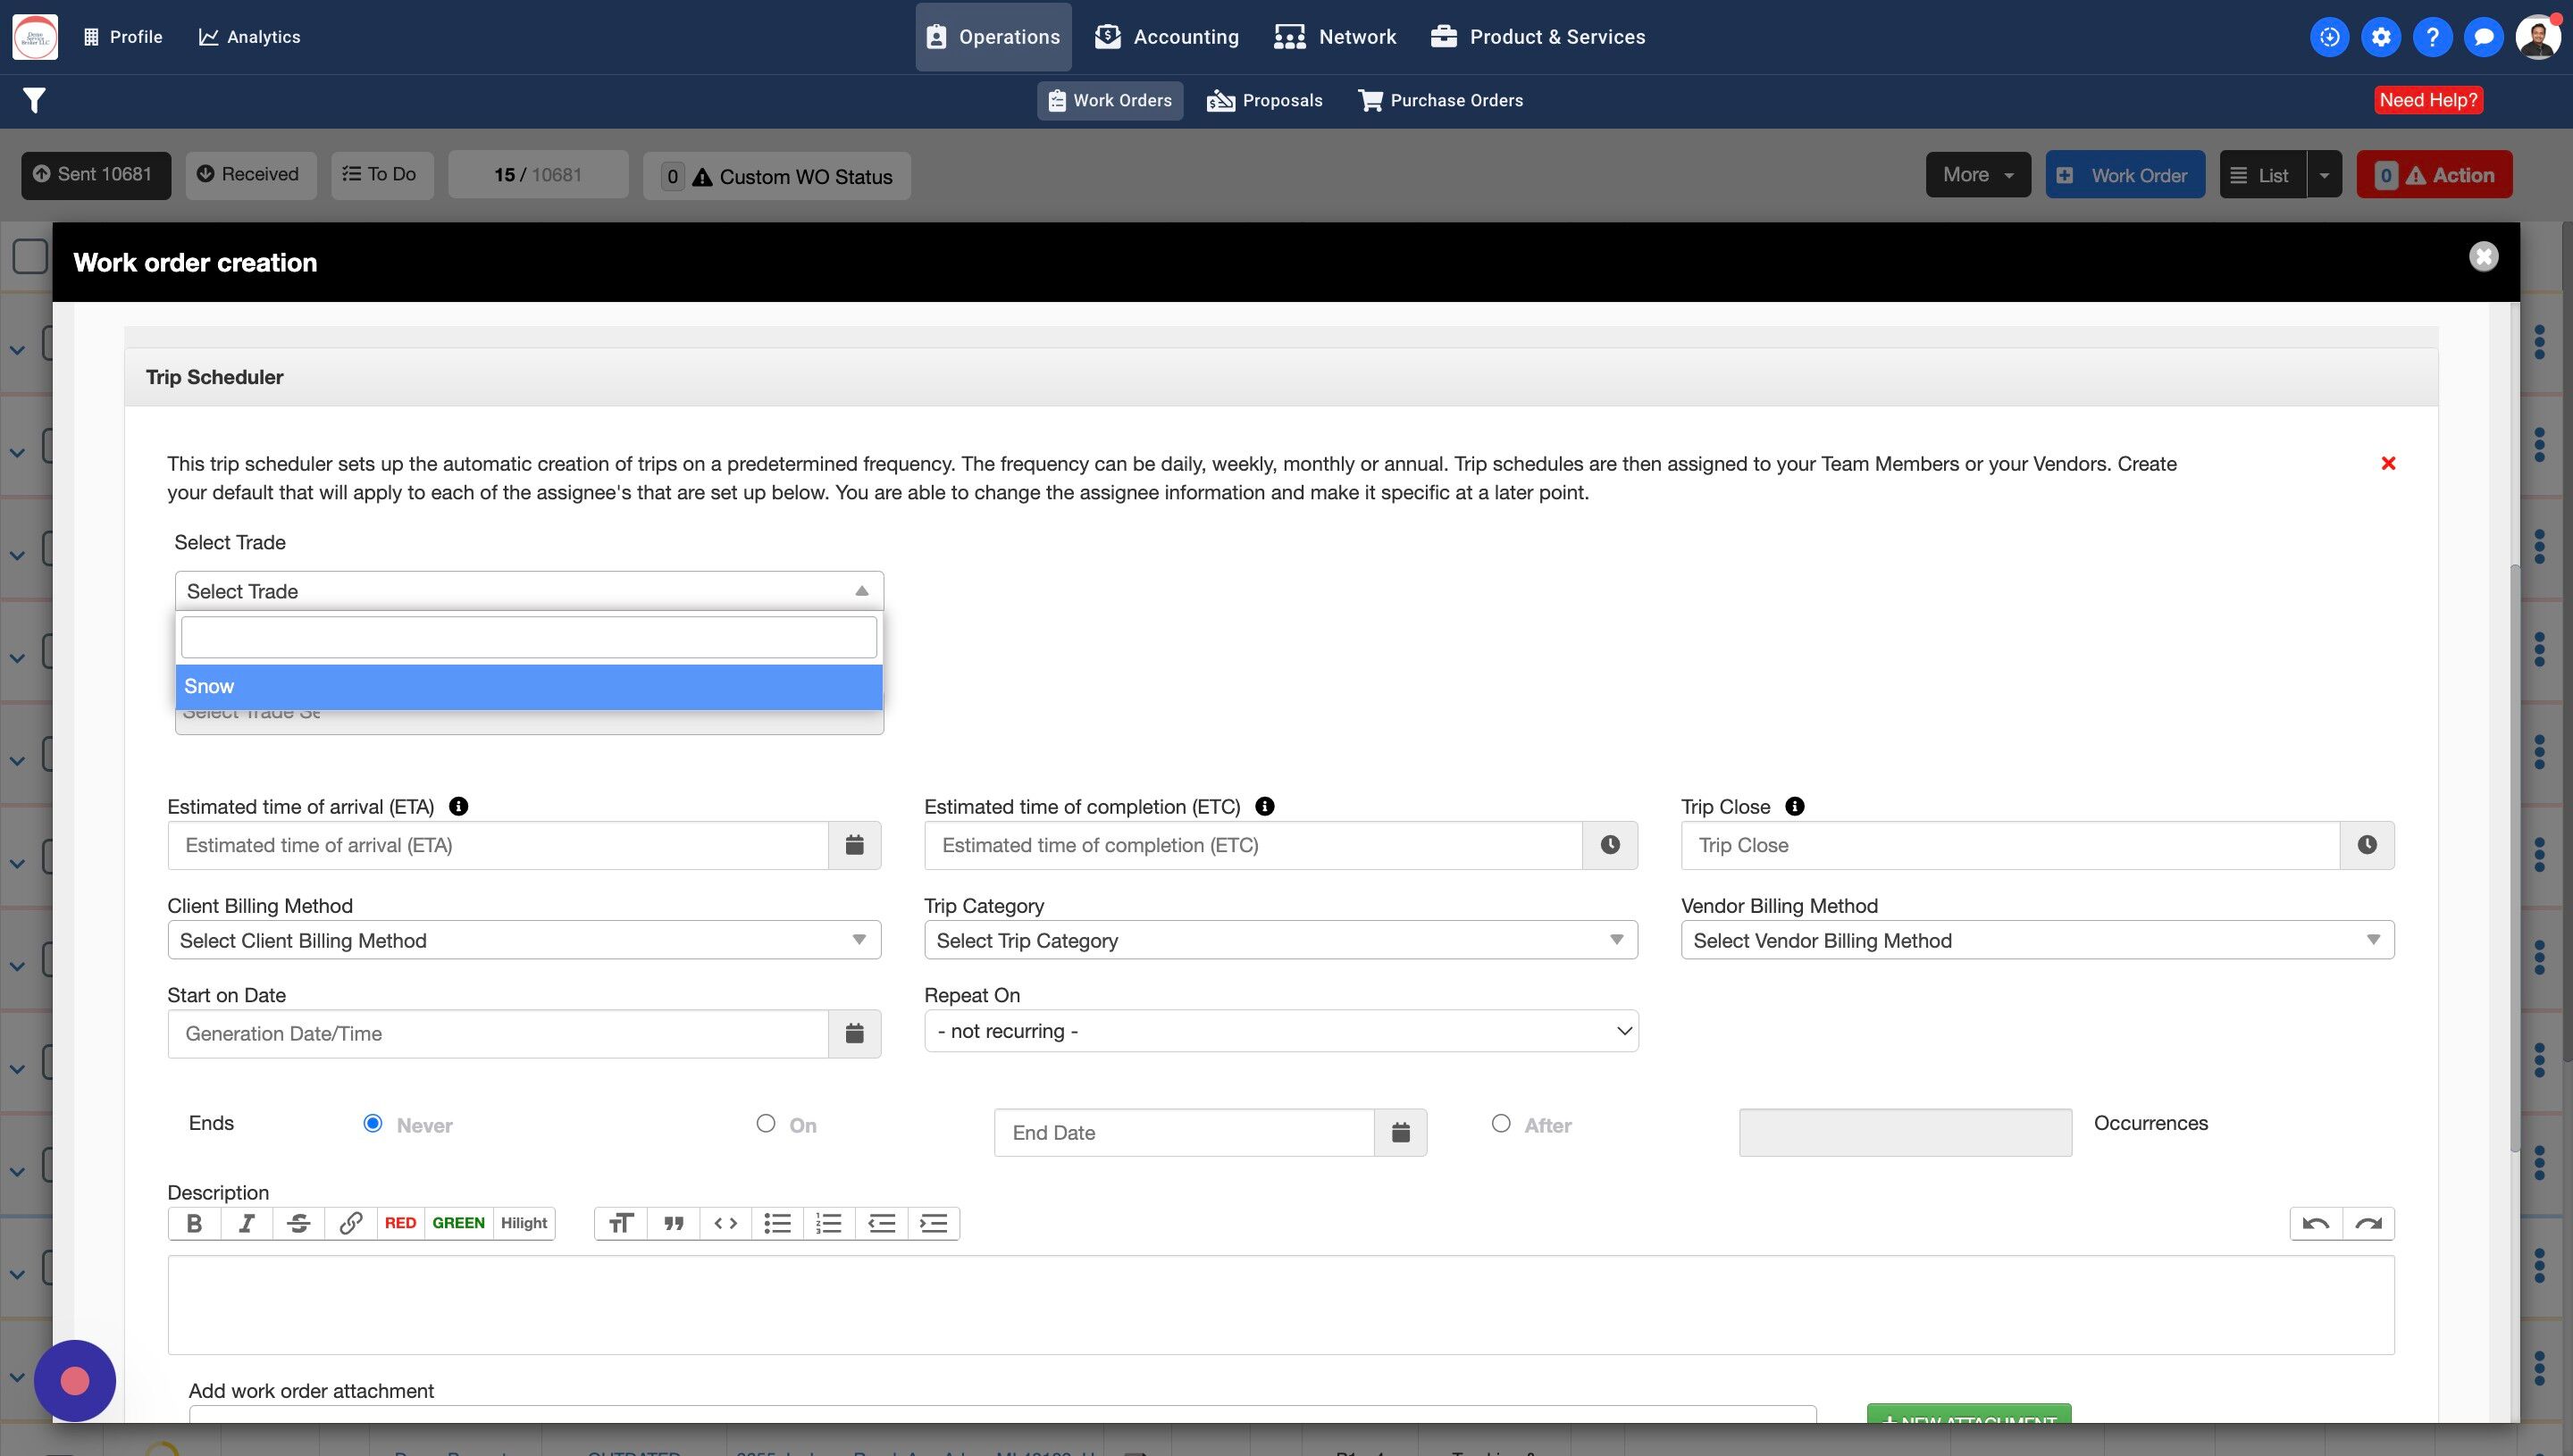Expand Select Trip Category dropdown
Screen dimensions: 2573x1456
(1280, 940)
